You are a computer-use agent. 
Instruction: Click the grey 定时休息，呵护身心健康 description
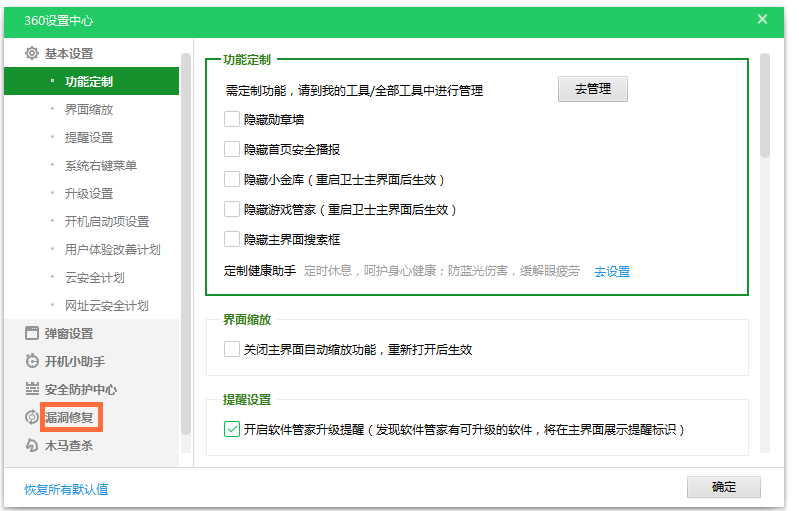click(442, 271)
